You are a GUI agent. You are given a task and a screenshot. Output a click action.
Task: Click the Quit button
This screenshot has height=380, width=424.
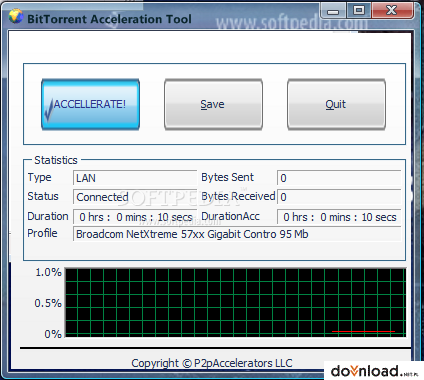click(x=336, y=104)
